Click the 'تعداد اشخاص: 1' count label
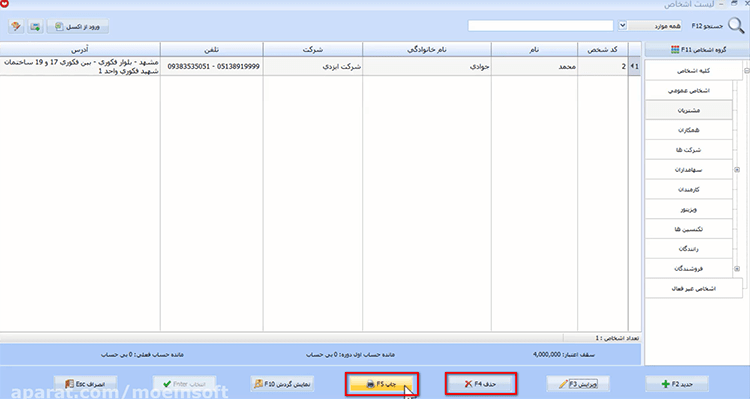 coord(617,338)
